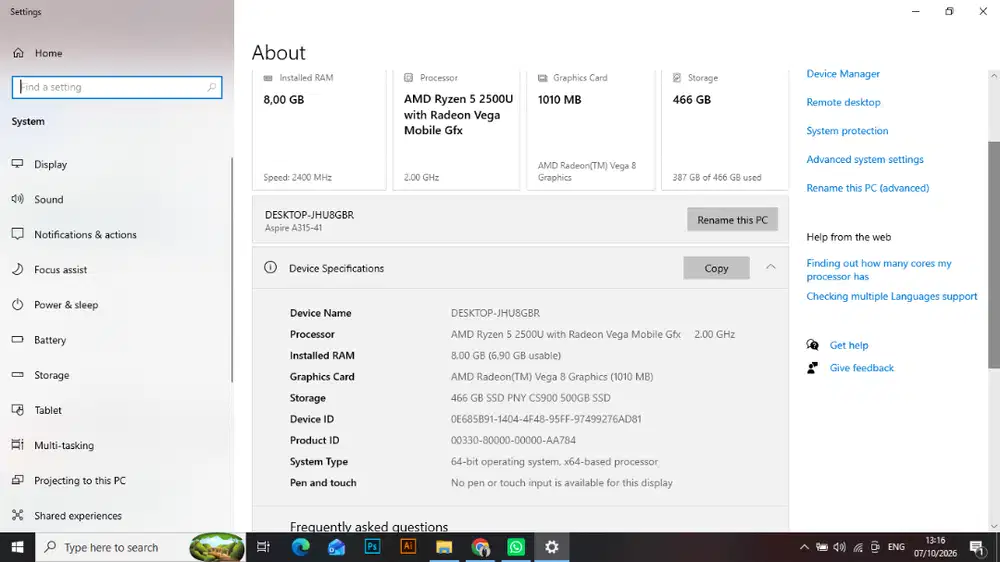Click the Tablet sidebar icon
Screen dimensions: 1000x562
point(17,410)
